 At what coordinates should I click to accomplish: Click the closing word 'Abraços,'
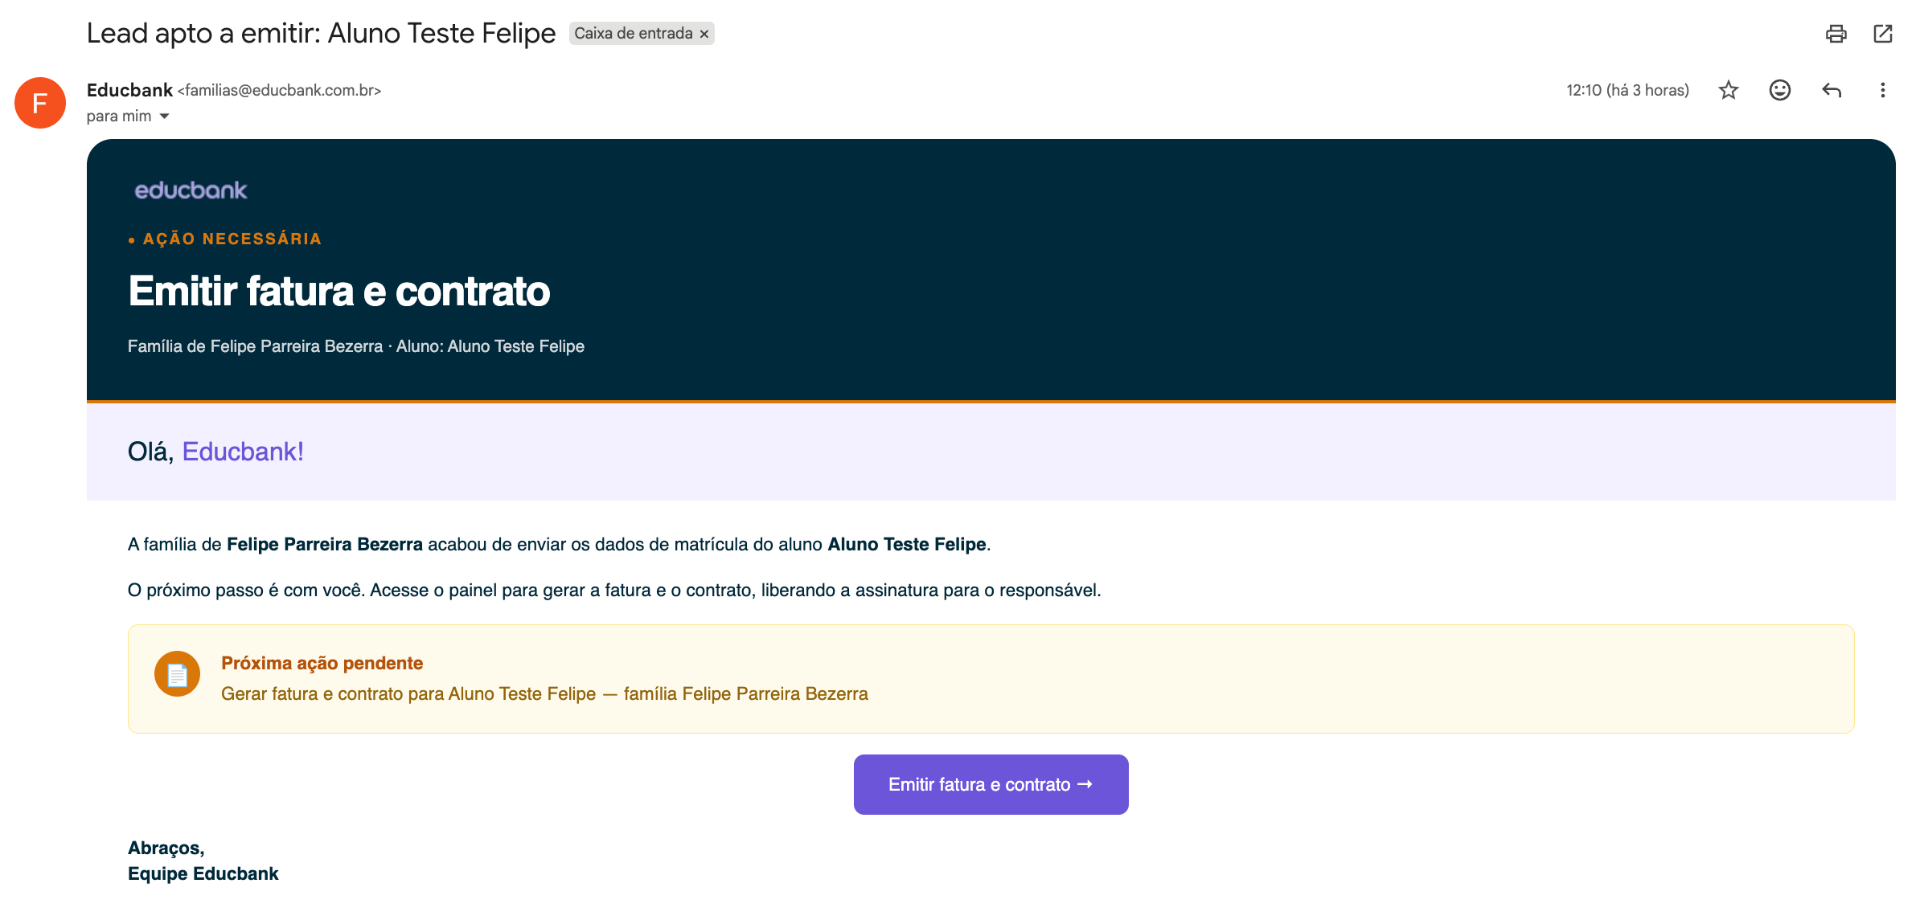tap(166, 848)
